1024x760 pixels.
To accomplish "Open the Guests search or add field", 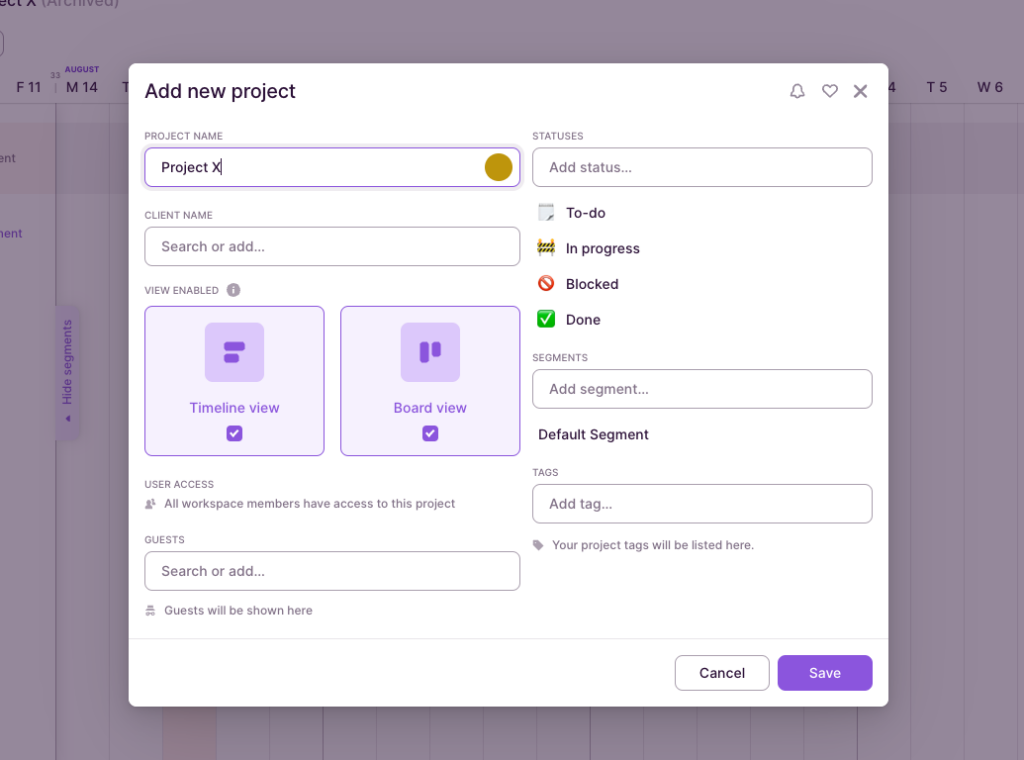I will [332, 571].
